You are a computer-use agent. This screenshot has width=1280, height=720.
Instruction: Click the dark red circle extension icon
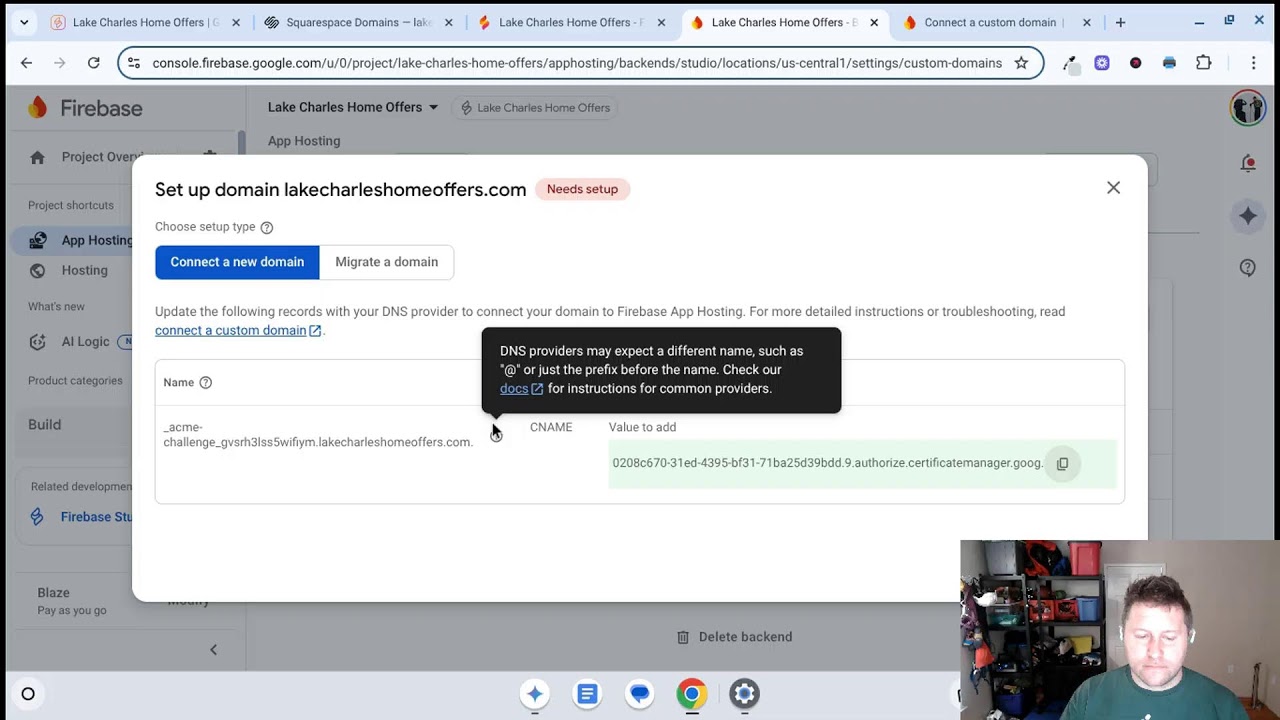1136,63
